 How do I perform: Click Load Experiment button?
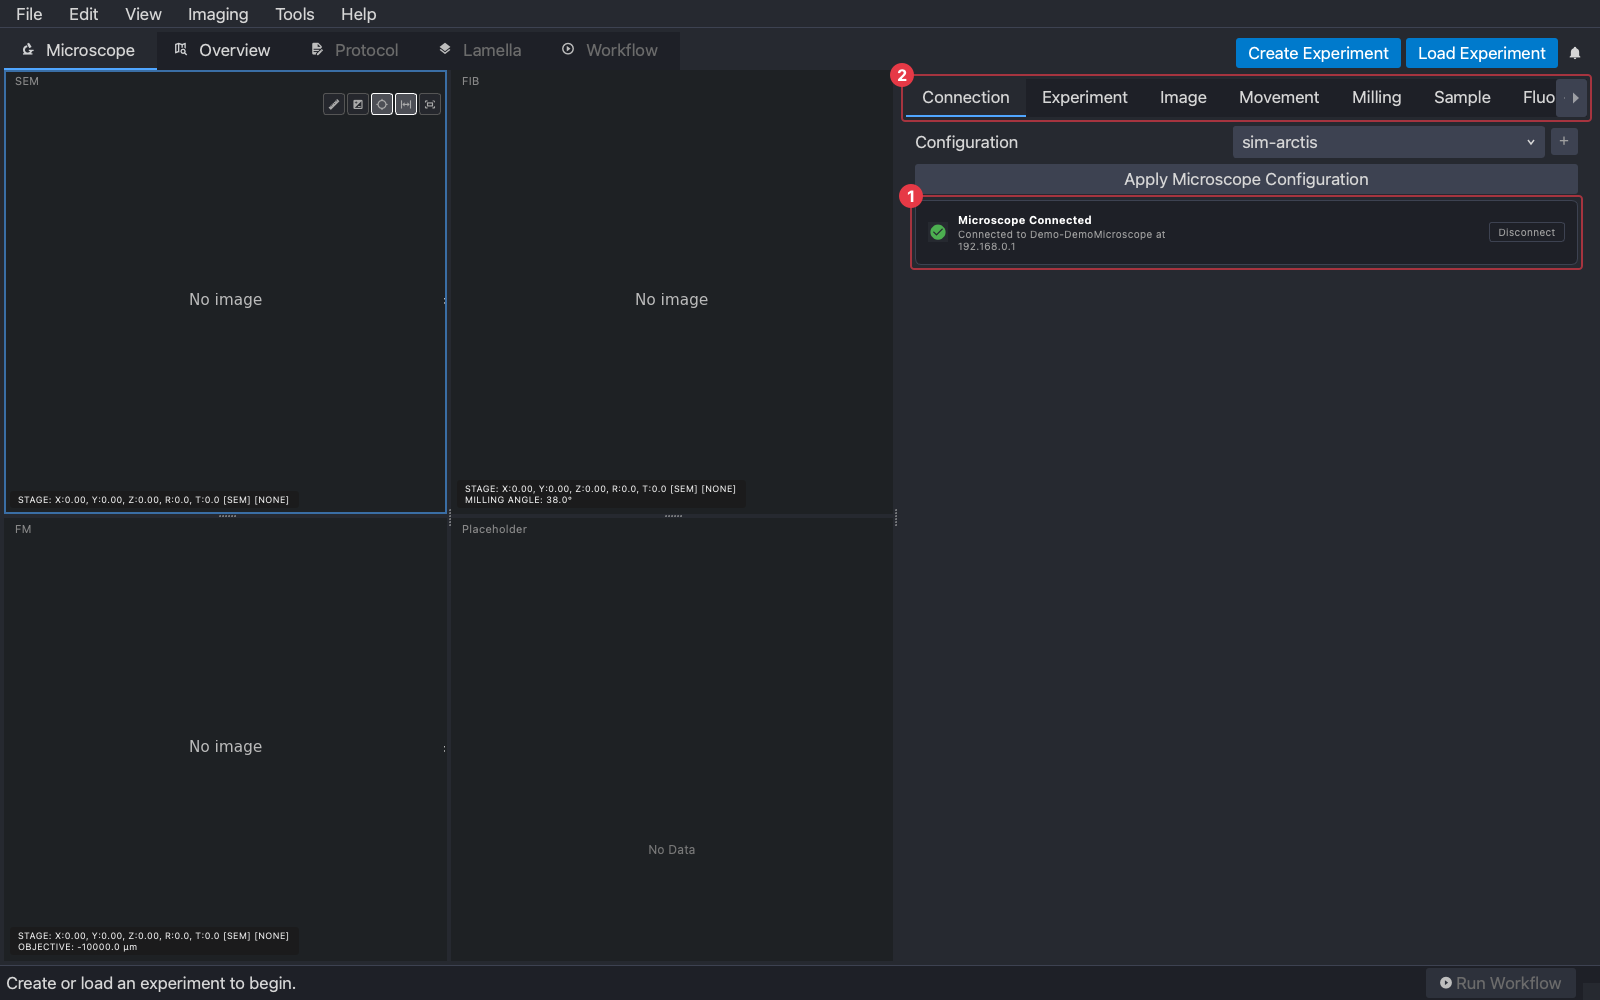[1482, 53]
